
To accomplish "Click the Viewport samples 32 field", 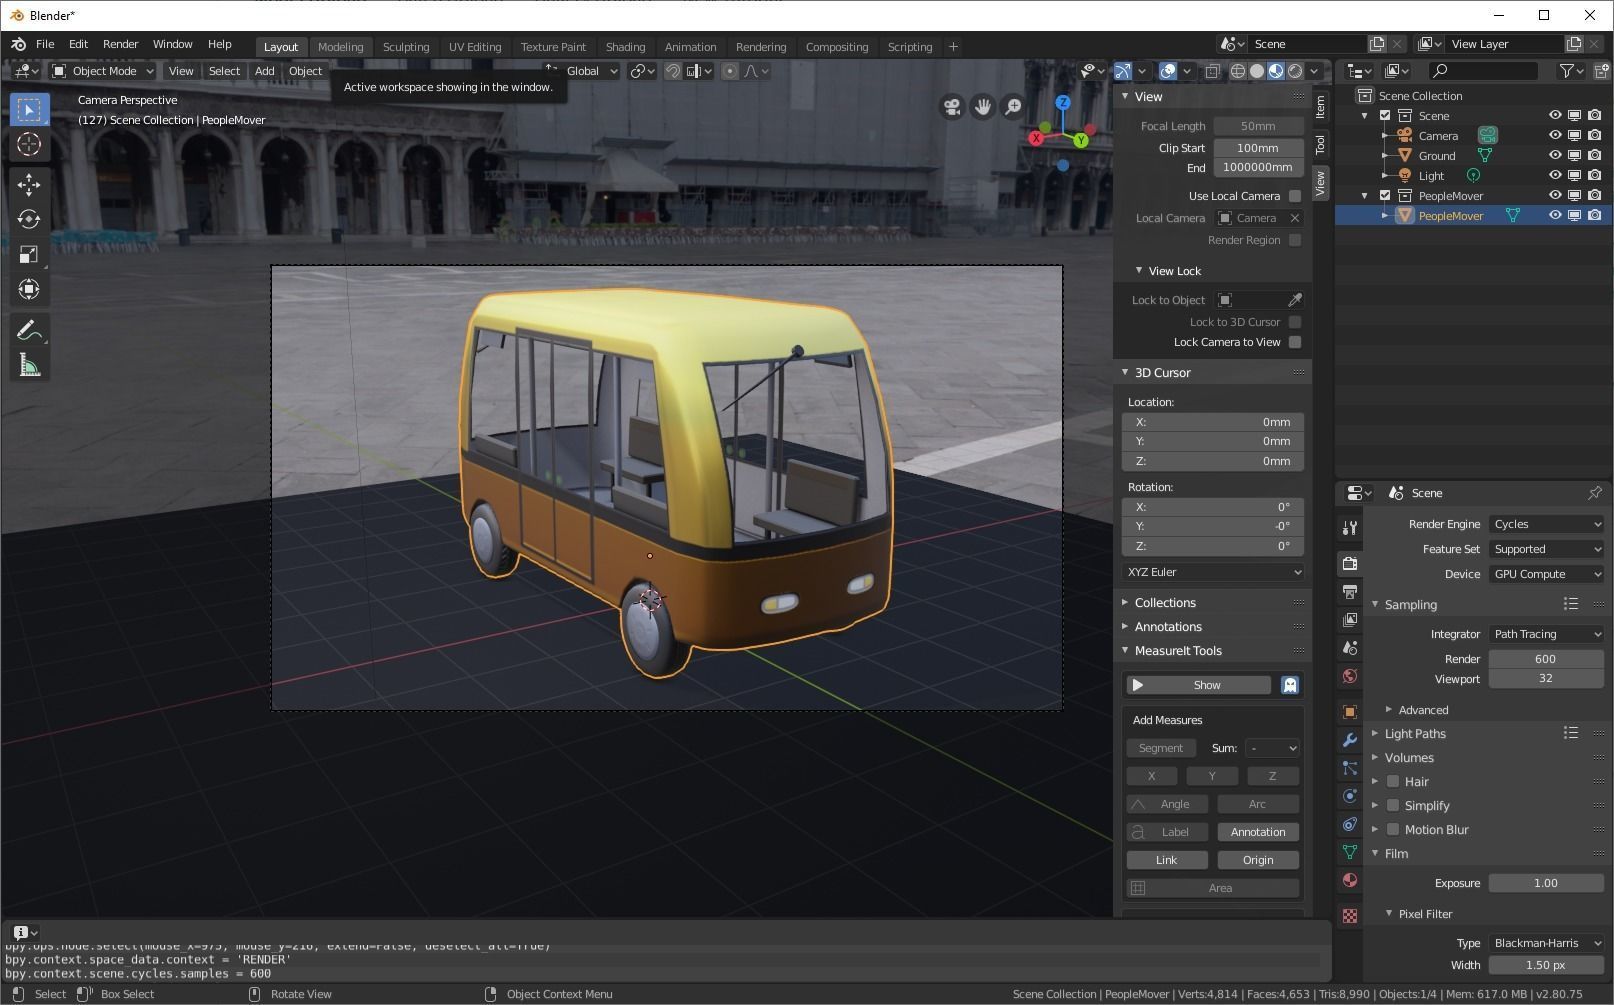I will 1546,678.
